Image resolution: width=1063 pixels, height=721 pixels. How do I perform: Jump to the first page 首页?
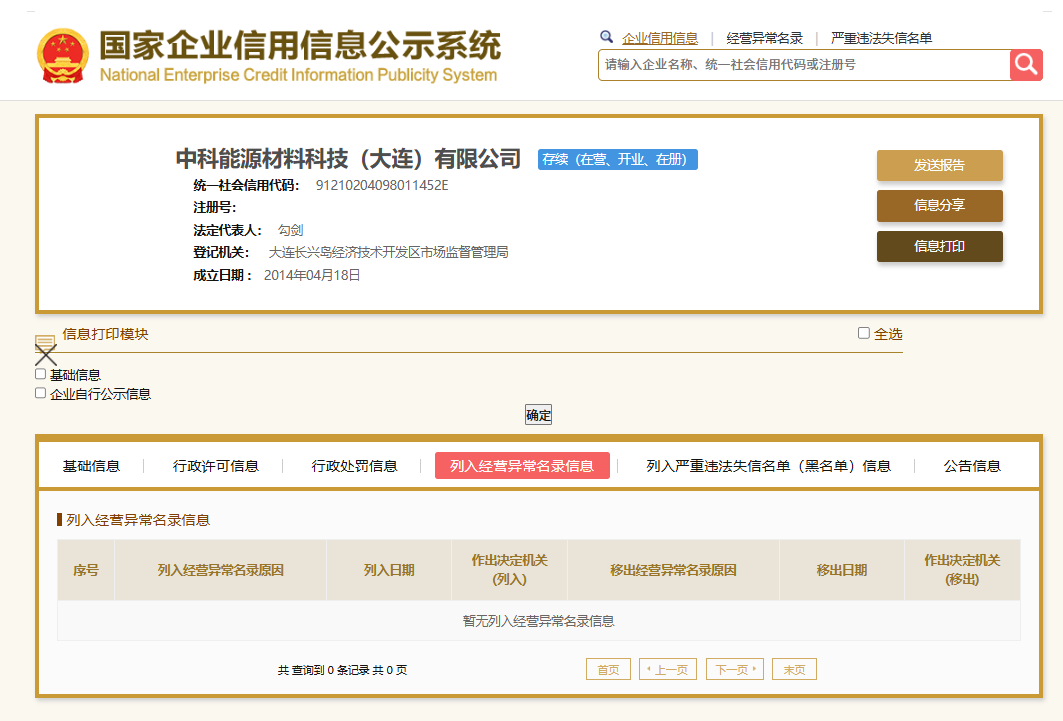pyautogui.click(x=608, y=670)
